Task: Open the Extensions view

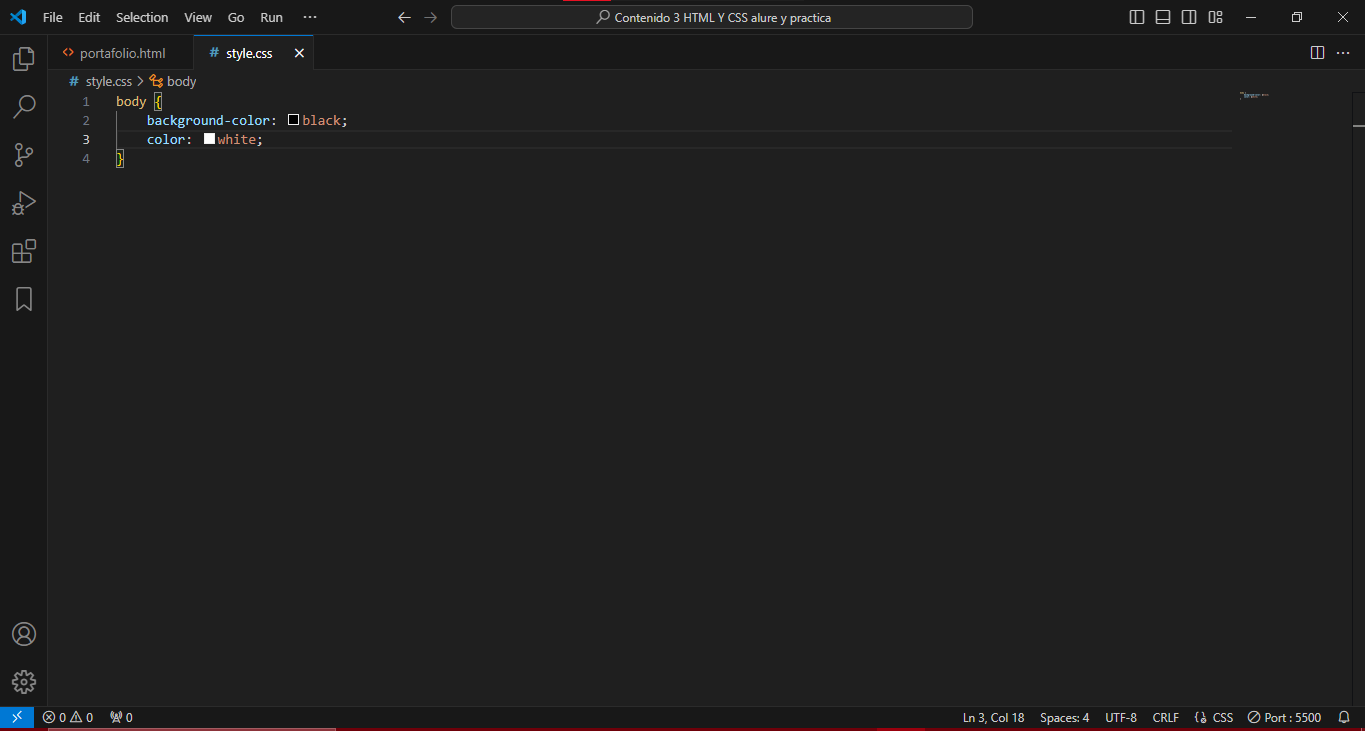Action: pyautogui.click(x=24, y=251)
